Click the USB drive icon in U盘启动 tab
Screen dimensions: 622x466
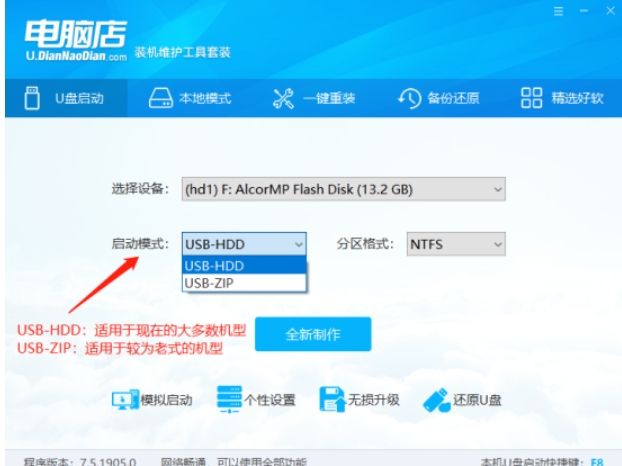click(32, 98)
